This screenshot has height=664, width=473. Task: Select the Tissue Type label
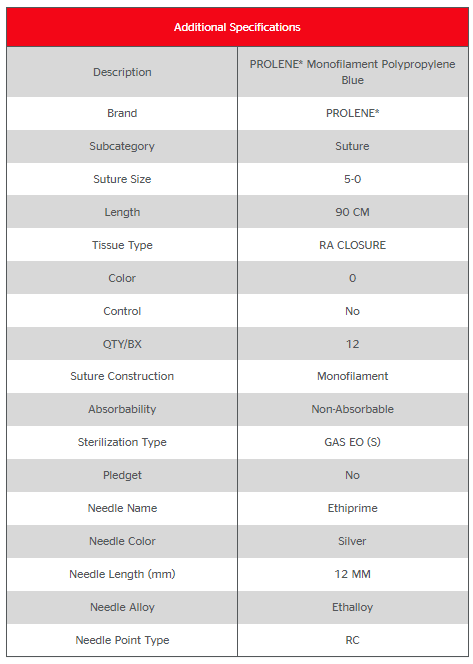click(x=122, y=245)
